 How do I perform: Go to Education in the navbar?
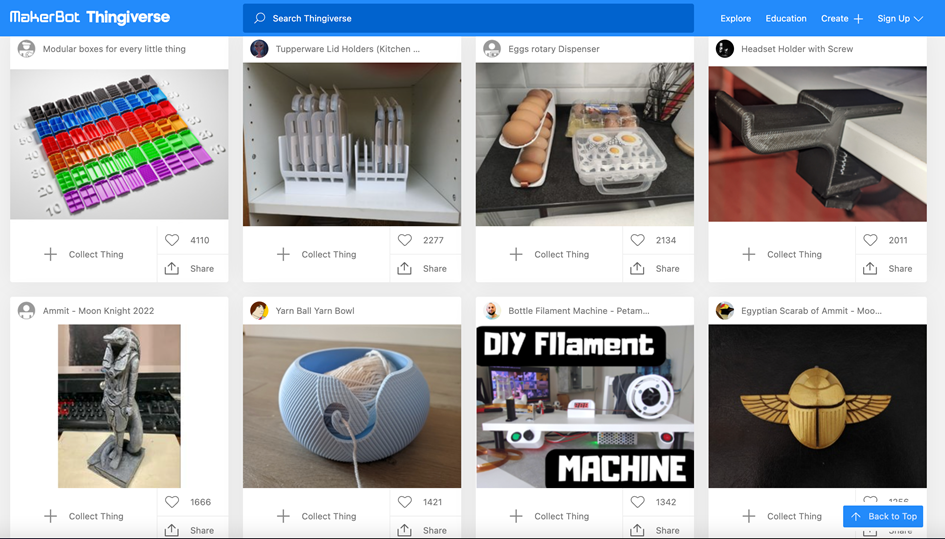(x=786, y=18)
